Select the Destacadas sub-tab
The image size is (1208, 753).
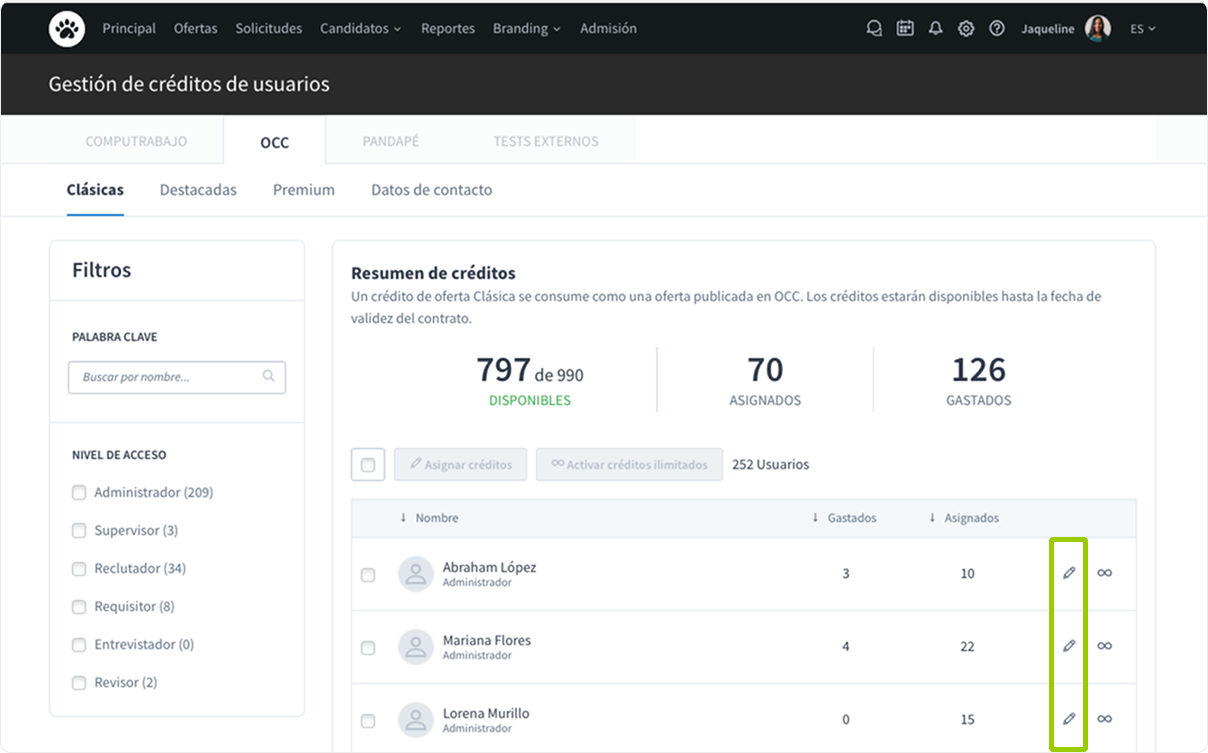pyautogui.click(x=198, y=190)
